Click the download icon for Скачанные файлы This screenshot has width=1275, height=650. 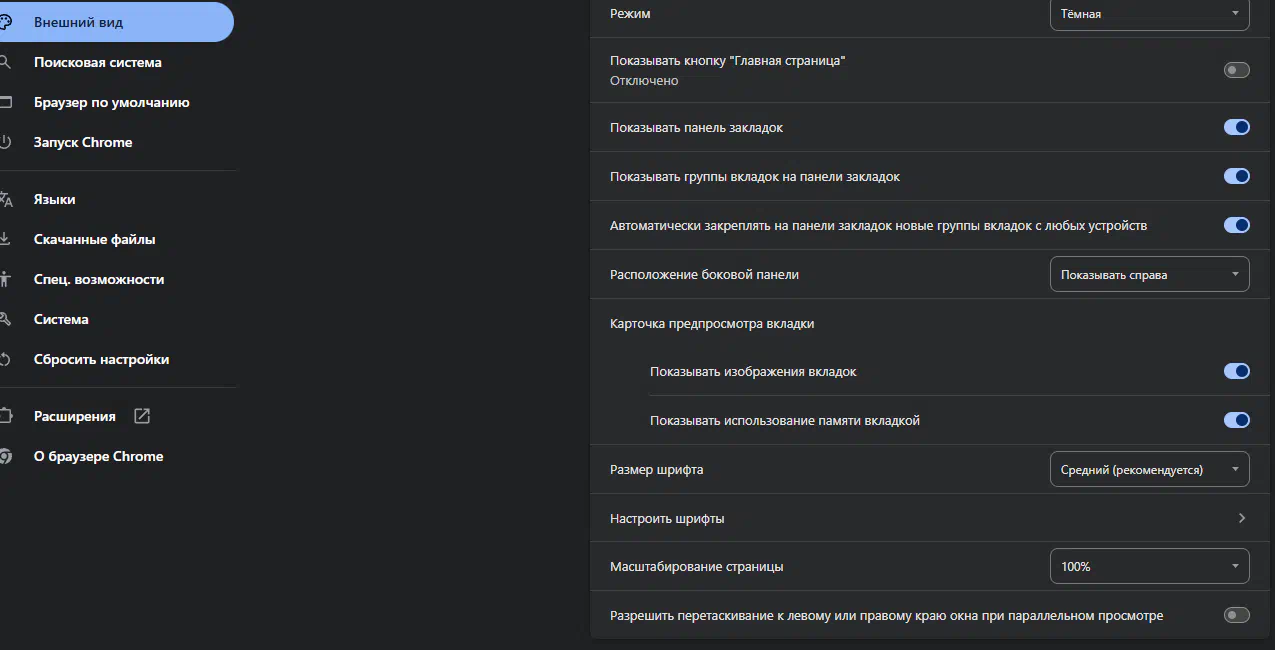pyautogui.click(x=5, y=239)
